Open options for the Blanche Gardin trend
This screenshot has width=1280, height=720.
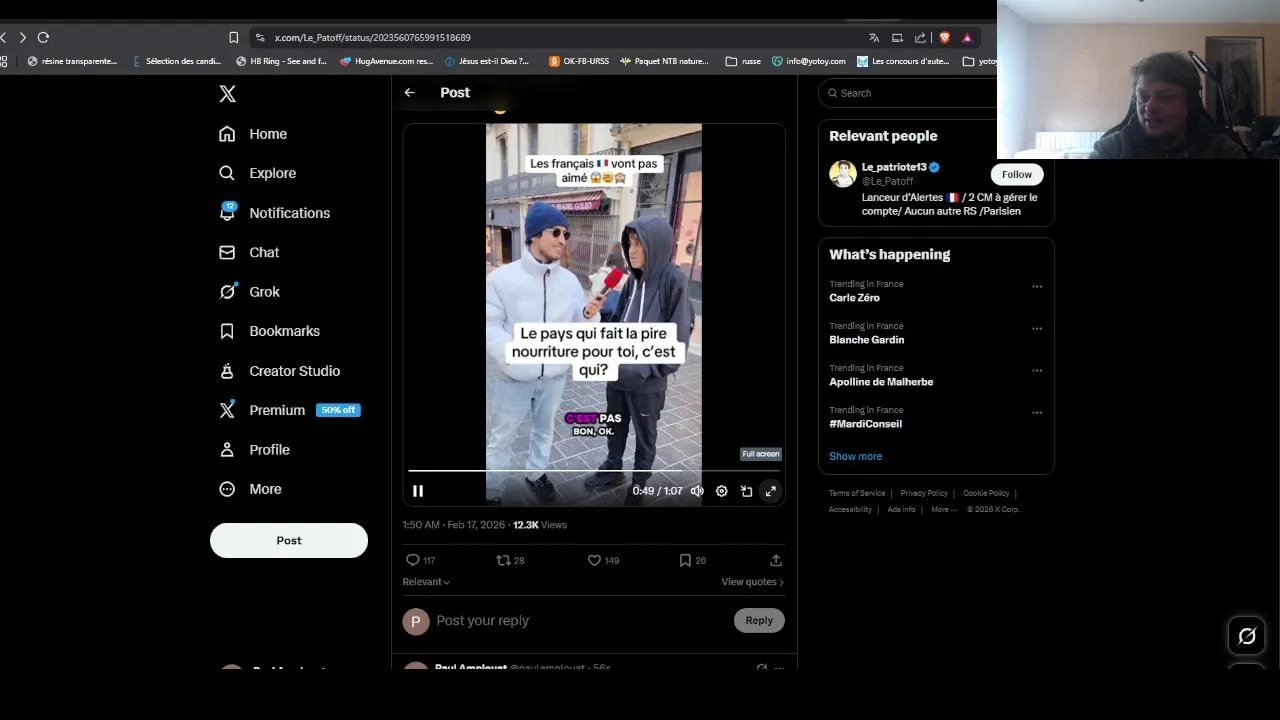1037,328
